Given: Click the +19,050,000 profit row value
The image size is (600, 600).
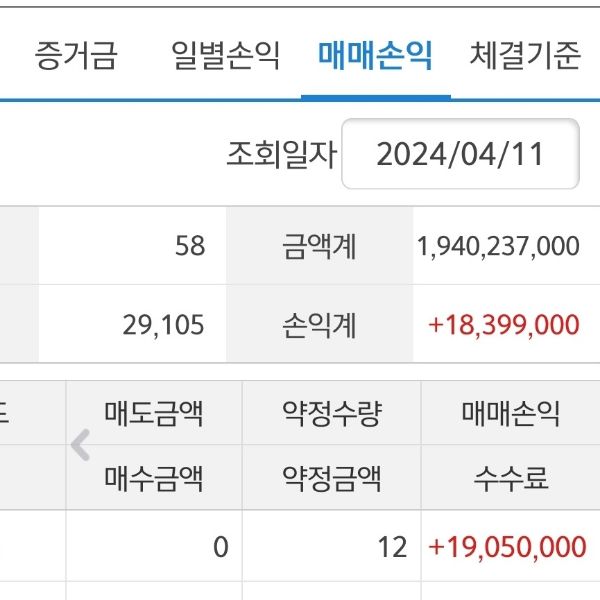Looking at the screenshot, I should 507,546.
